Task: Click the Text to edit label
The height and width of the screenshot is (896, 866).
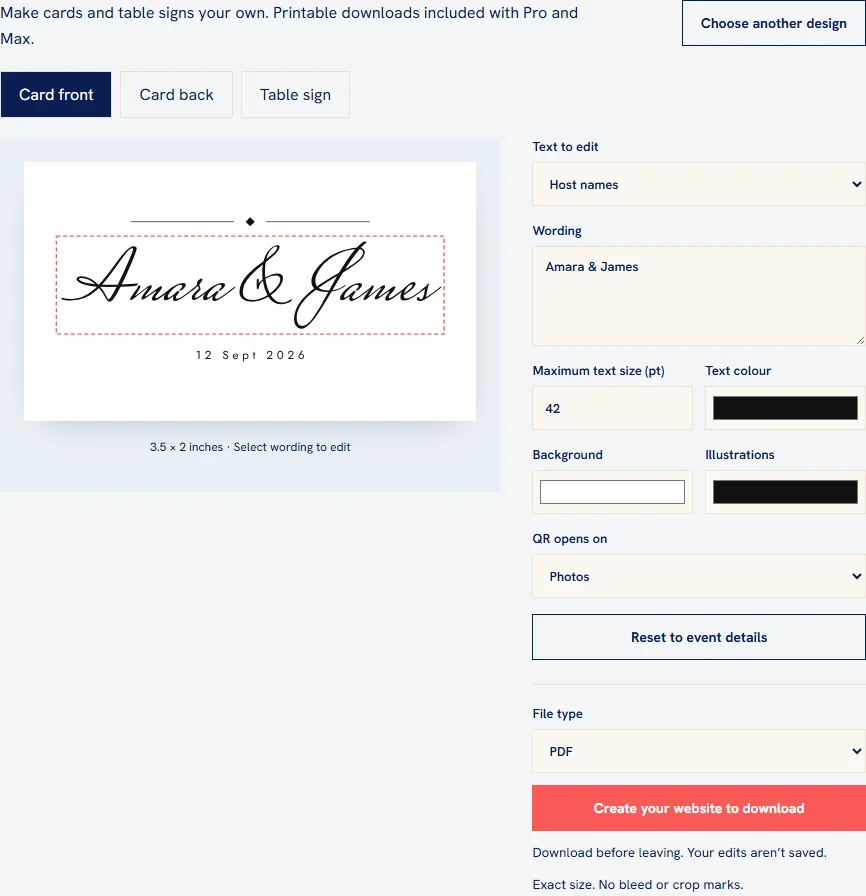Action: pyautogui.click(x=565, y=147)
